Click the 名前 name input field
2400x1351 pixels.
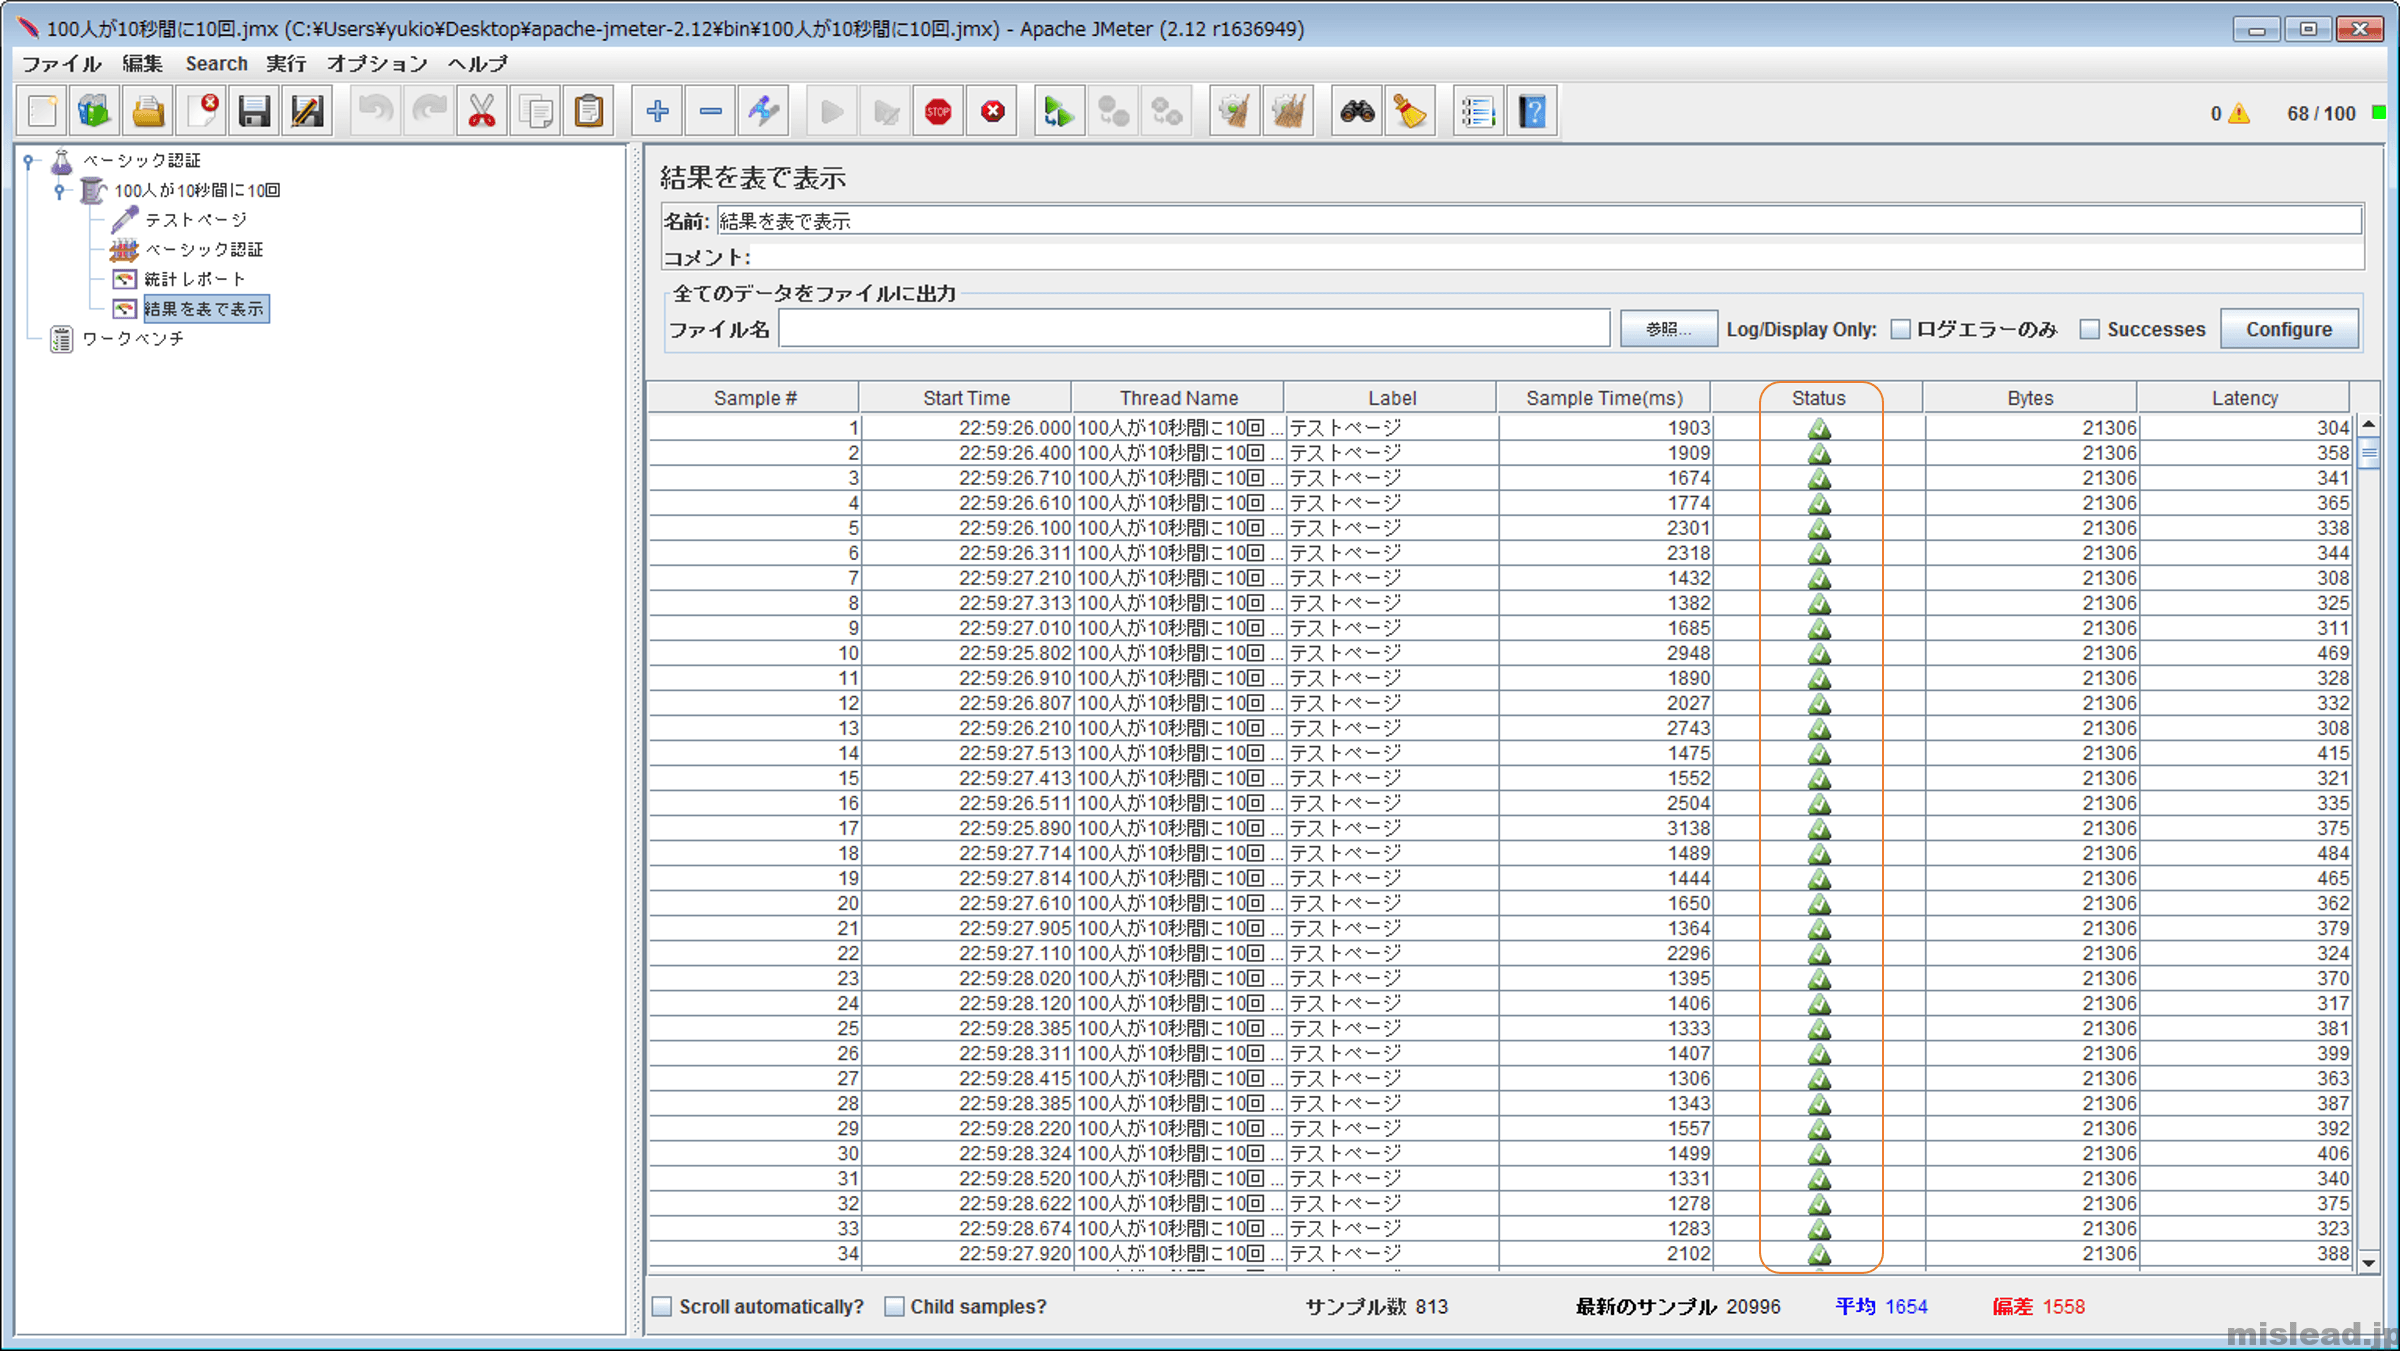click(x=1539, y=221)
